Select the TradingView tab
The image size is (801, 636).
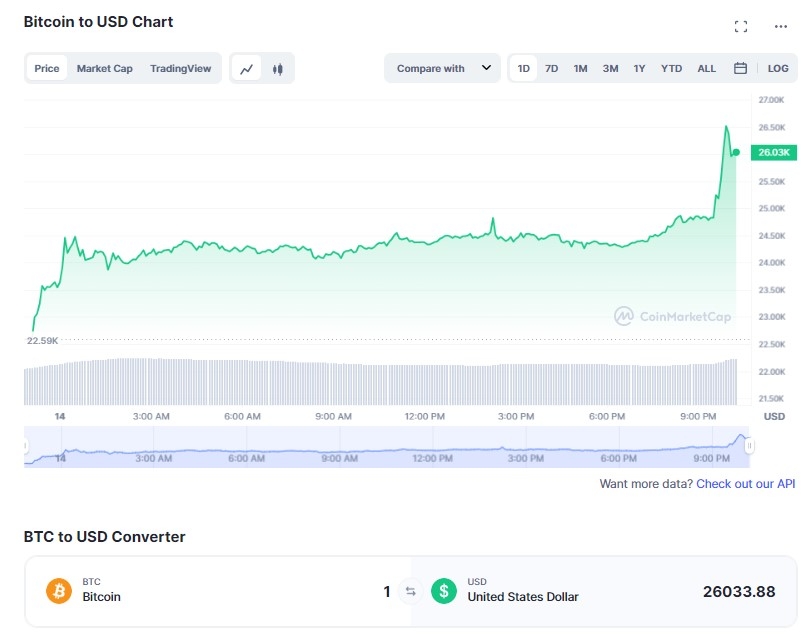click(180, 68)
